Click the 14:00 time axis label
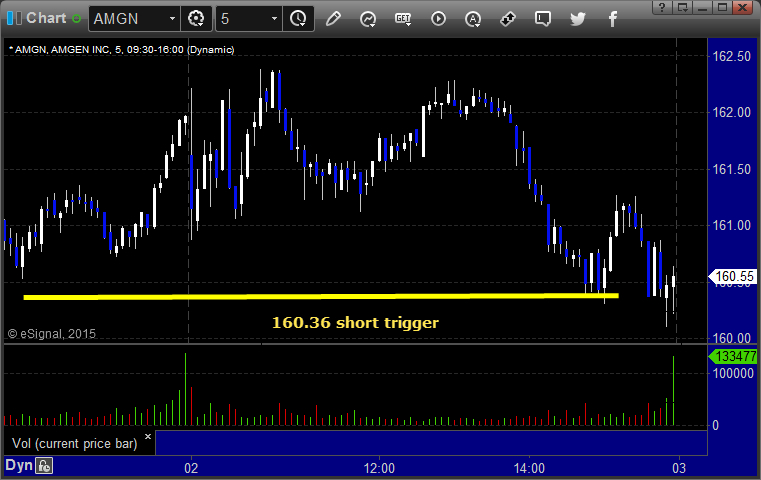Image resolution: width=761 pixels, height=480 pixels. pyautogui.click(x=529, y=468)
